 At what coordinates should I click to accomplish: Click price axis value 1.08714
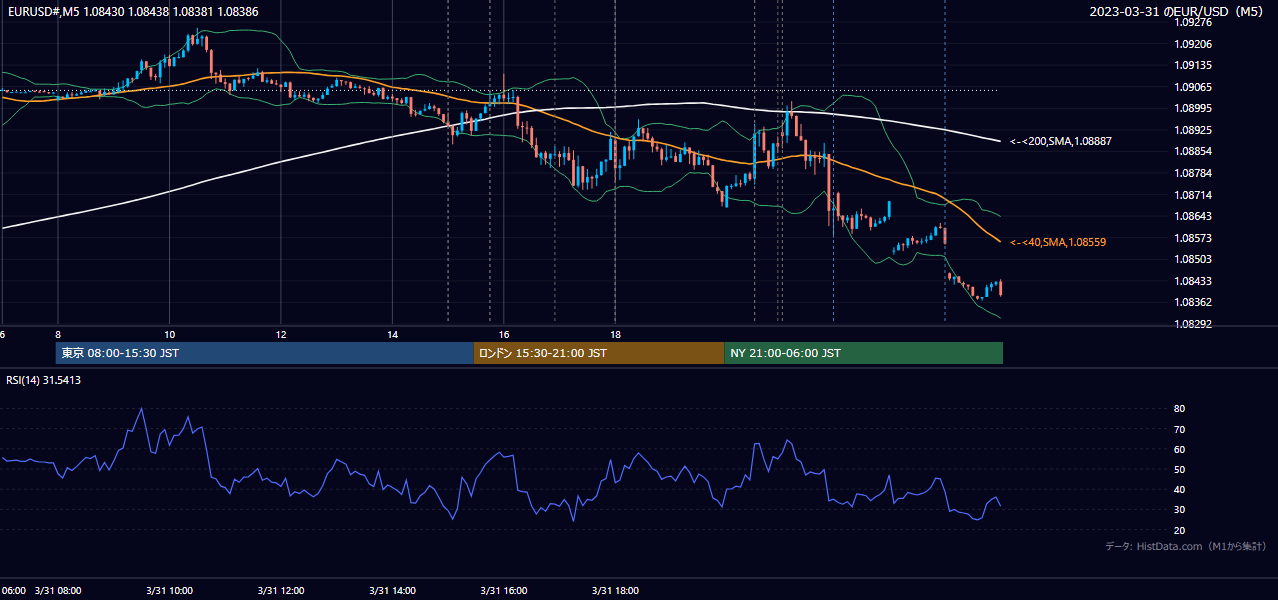pyautogui.click(x=1193, y=195)
